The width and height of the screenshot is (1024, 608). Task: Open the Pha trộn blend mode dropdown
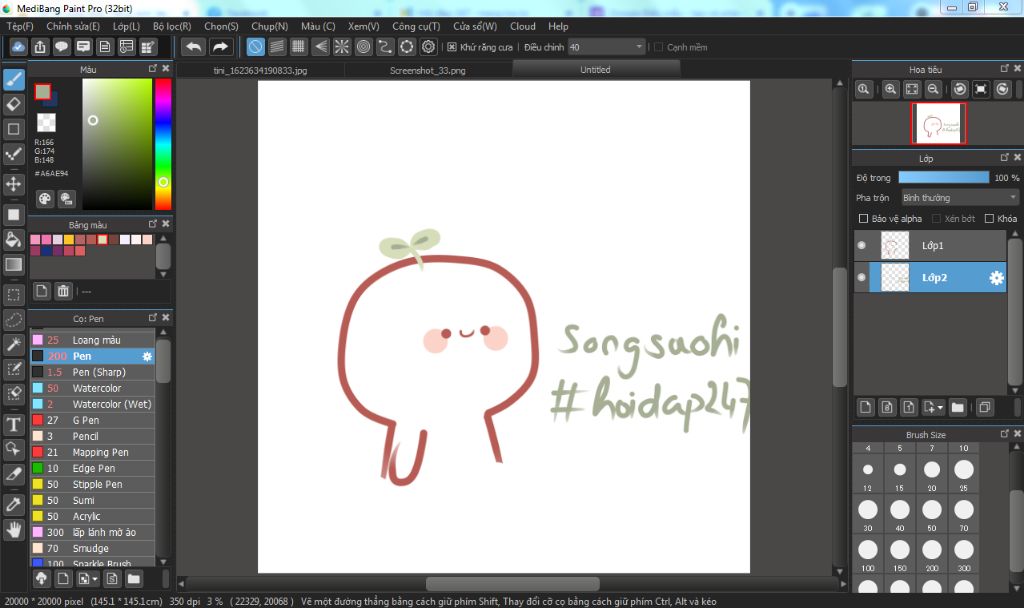click(959, 198)
